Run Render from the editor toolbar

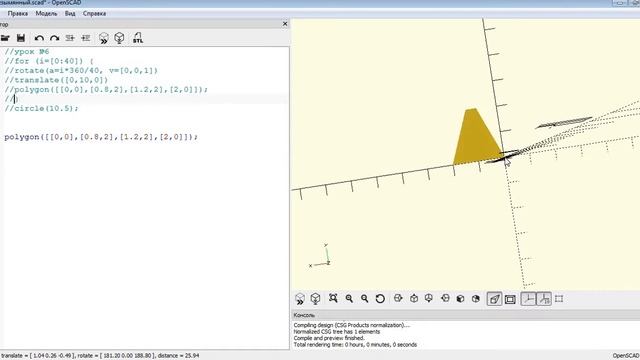pyautogui.click(x=119, y=38)
